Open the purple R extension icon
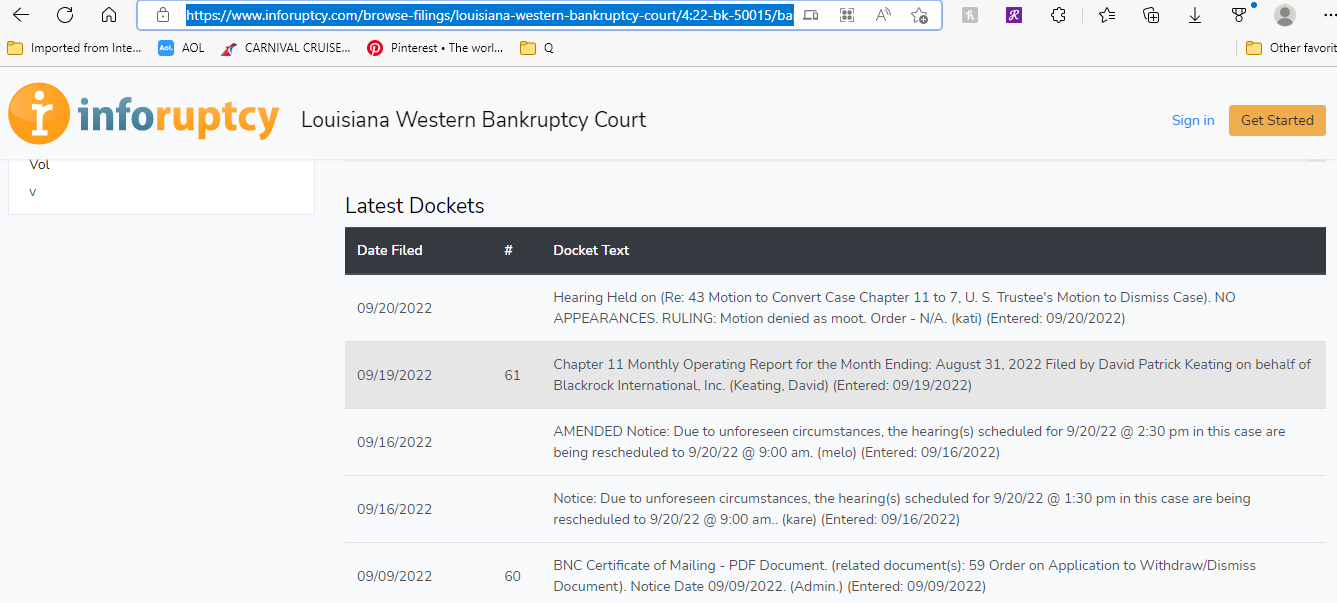 click(x=1014, y=15)
